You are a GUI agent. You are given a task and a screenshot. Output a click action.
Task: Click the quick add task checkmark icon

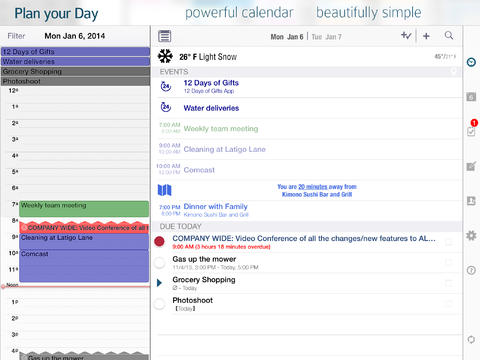(406, 35)
